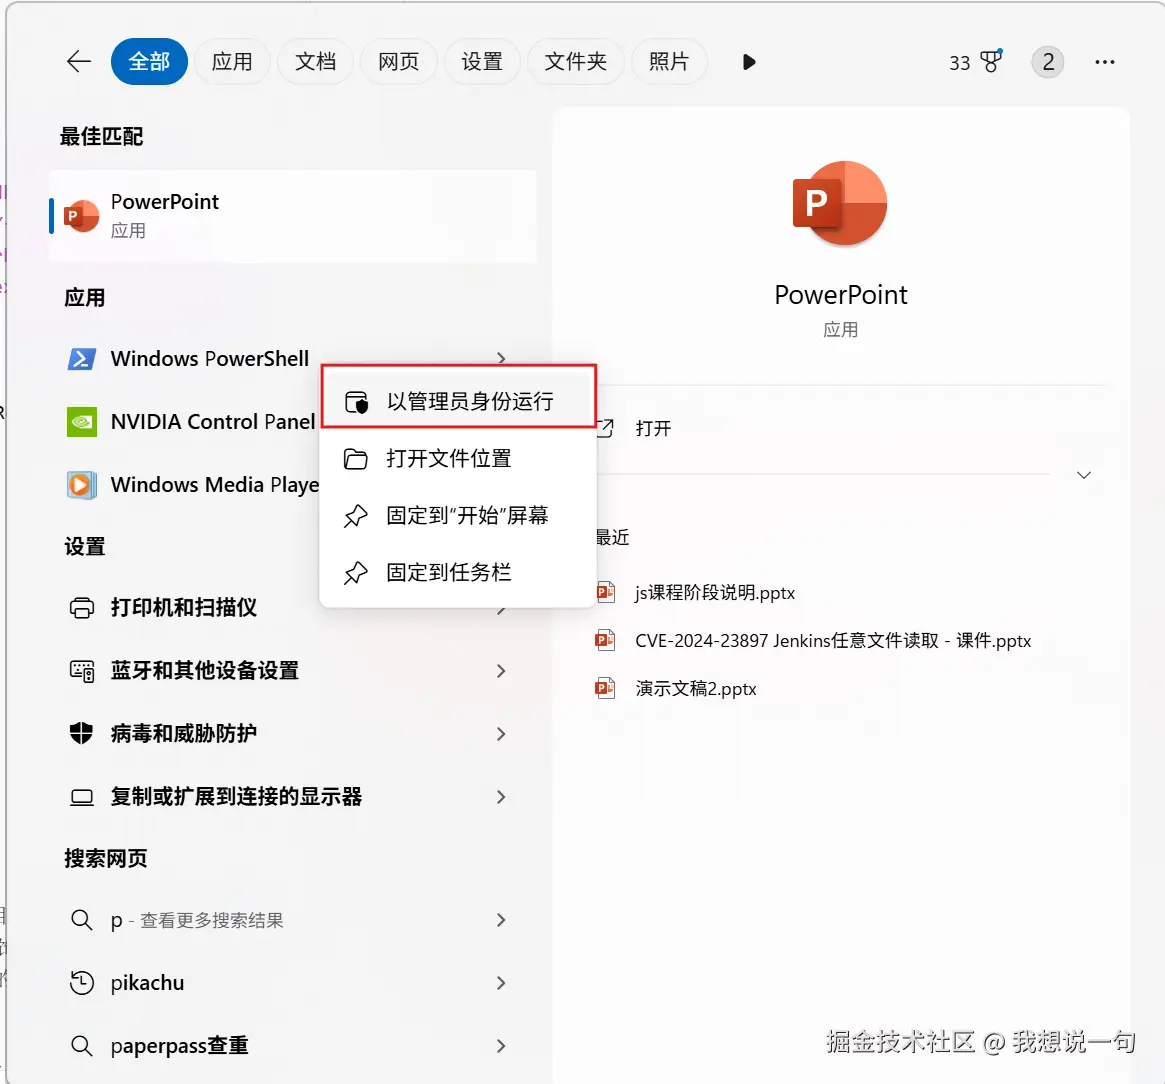The height and width of the screenshot is (1084, 1165).
Task: Expand more actions with the down chevron
Action: 1084,476
